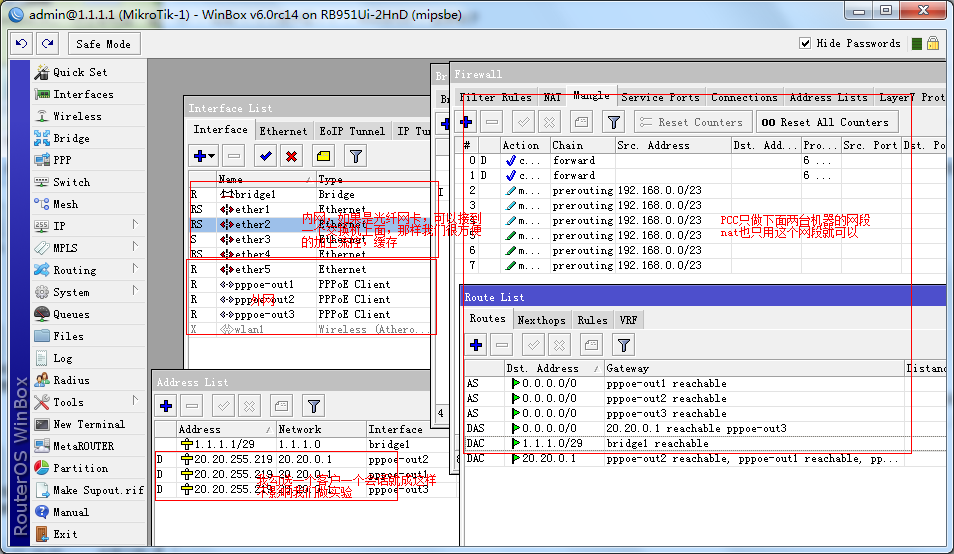The image size is (954, 554).
Task: Open Queues in sidebar
Action: [71, 314]
